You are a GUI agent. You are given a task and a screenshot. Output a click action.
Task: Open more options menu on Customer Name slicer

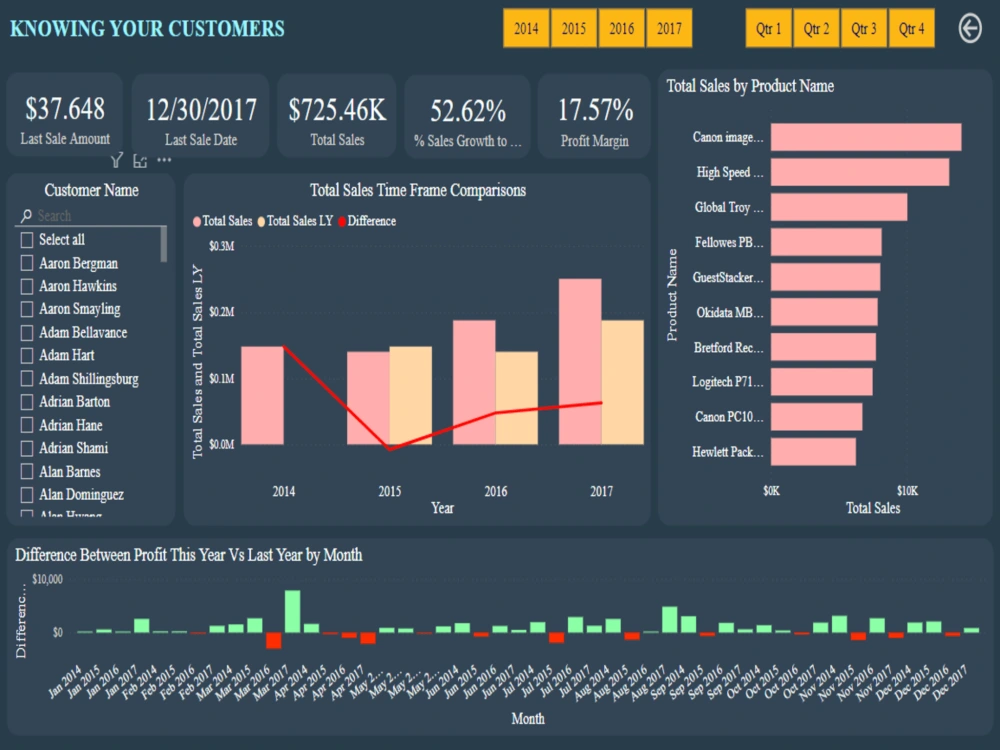point(163,160)
